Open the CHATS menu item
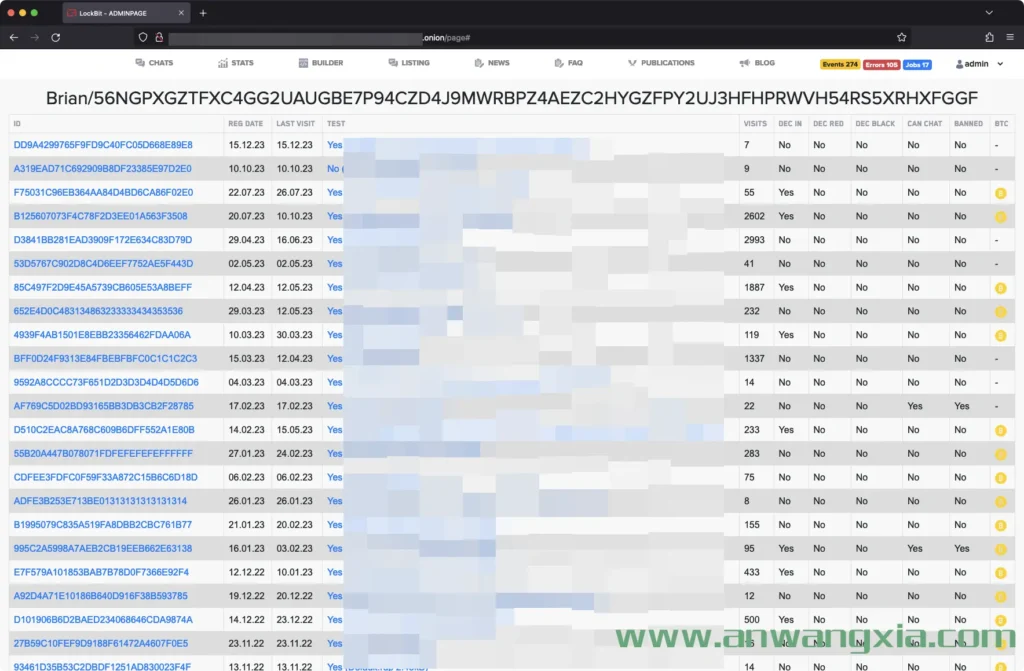This screenshot has height=671, width=1024. [x=154, y=63]
